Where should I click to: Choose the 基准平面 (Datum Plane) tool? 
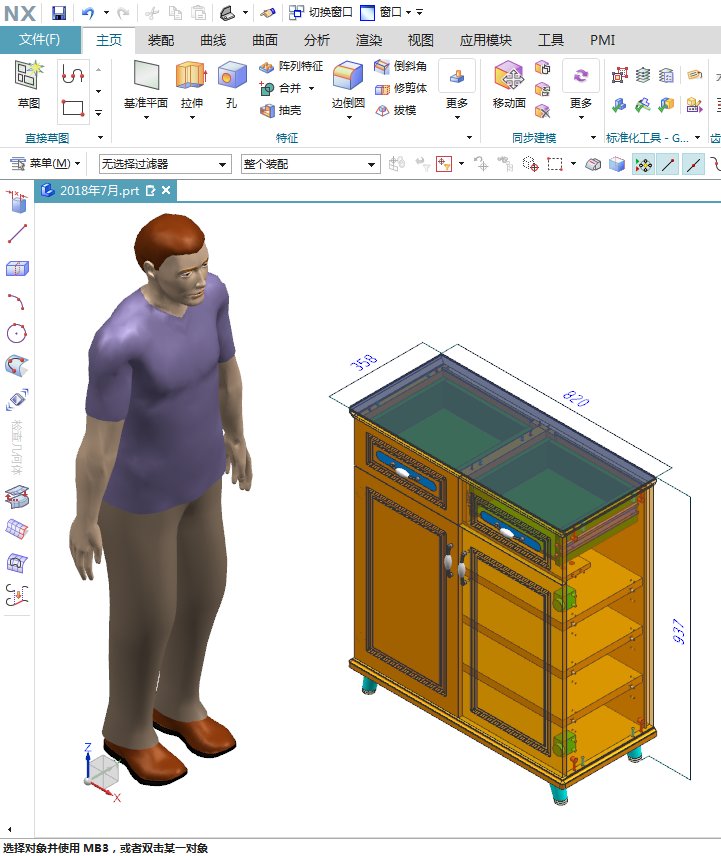[x=146, y=77]
